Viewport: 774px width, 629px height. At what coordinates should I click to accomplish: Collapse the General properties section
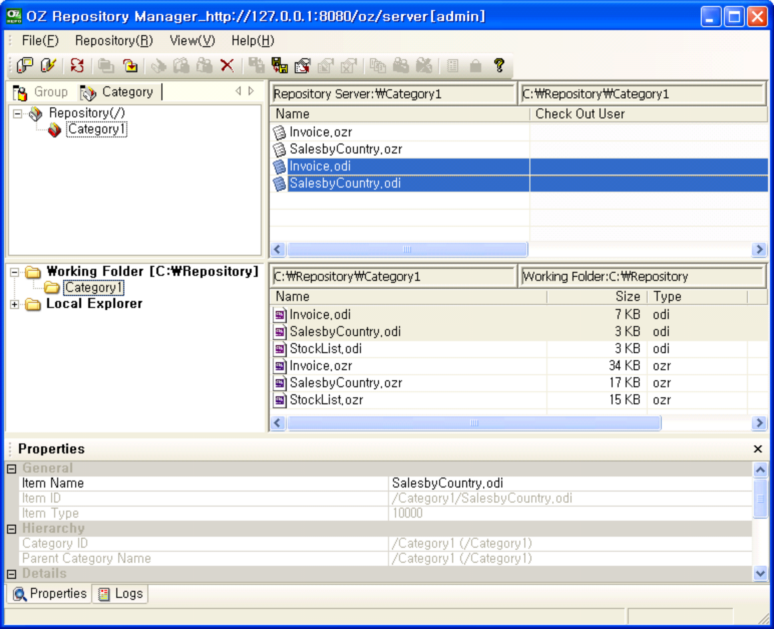click(x=12, y=469)
